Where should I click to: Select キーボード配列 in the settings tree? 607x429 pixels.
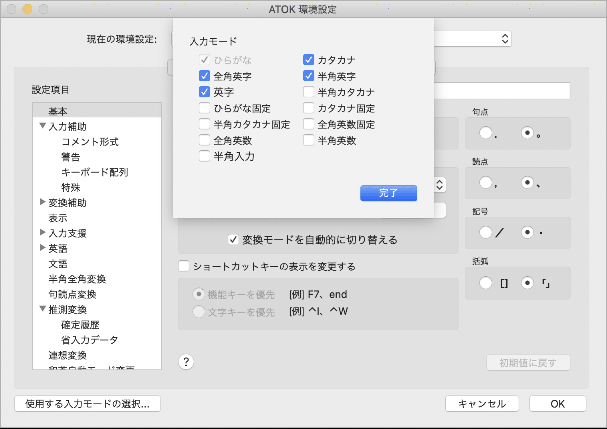coord(94,172)
